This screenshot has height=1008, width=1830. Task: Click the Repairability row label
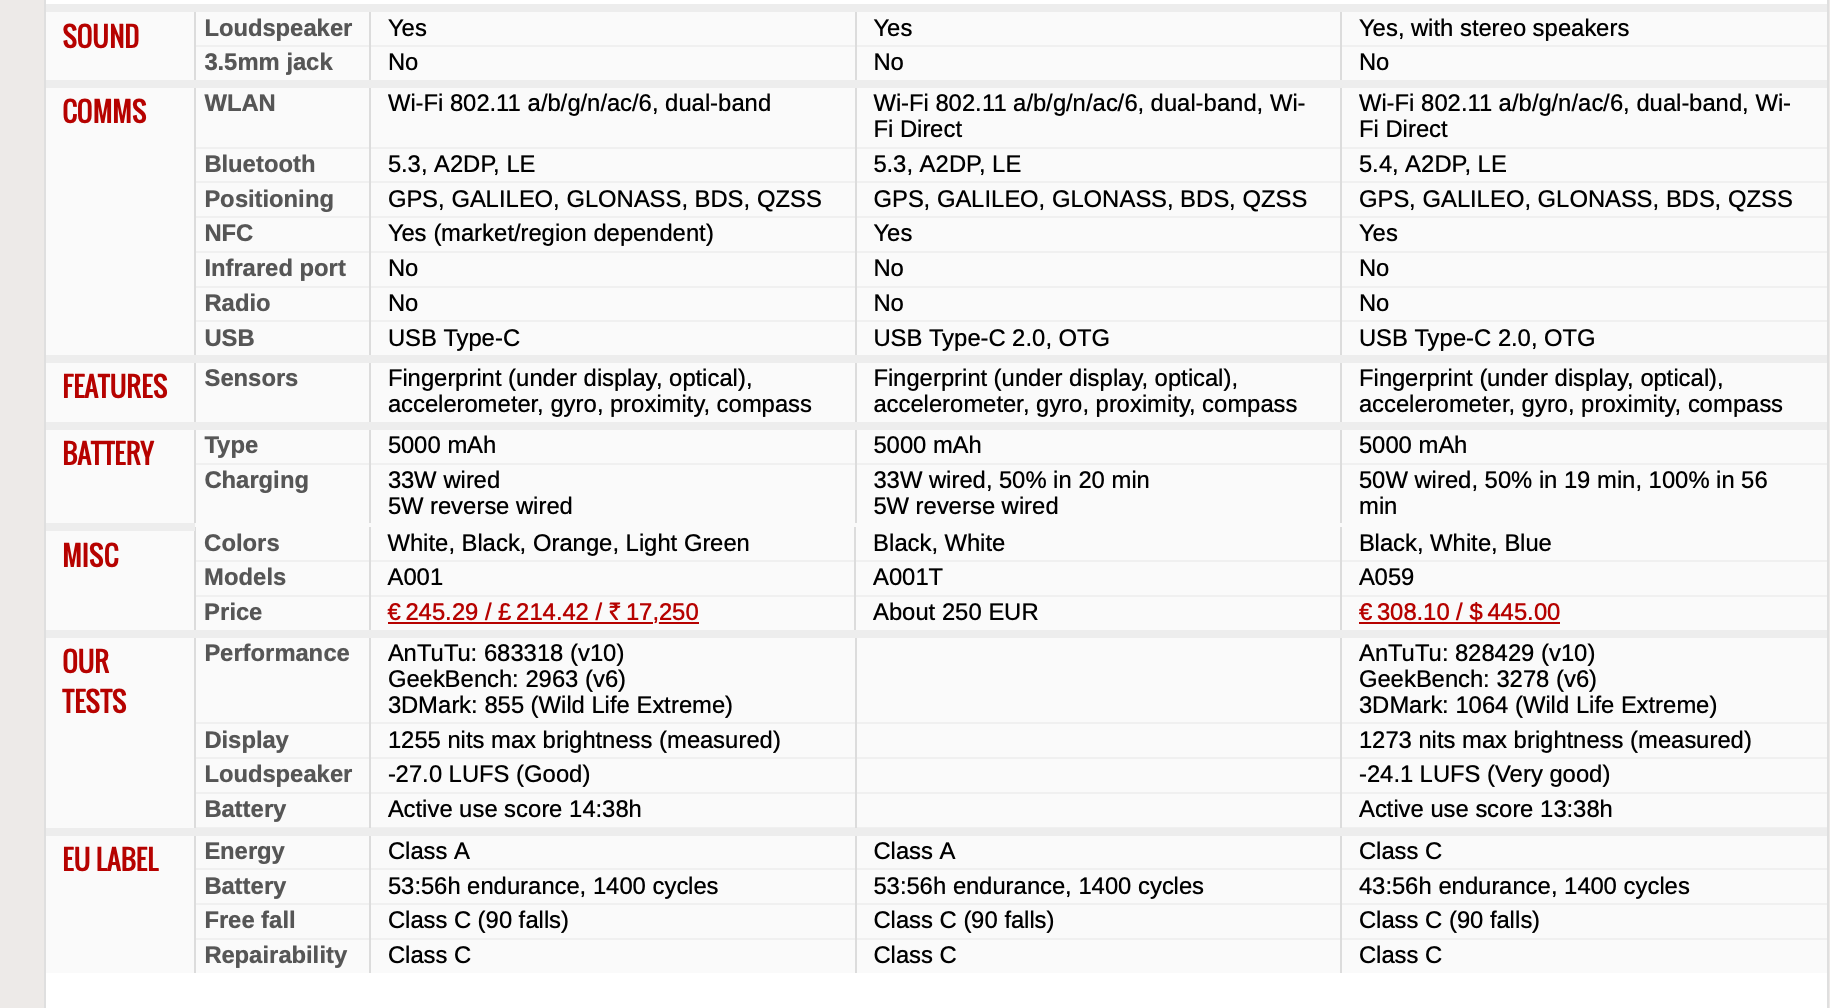click(275, 955)
